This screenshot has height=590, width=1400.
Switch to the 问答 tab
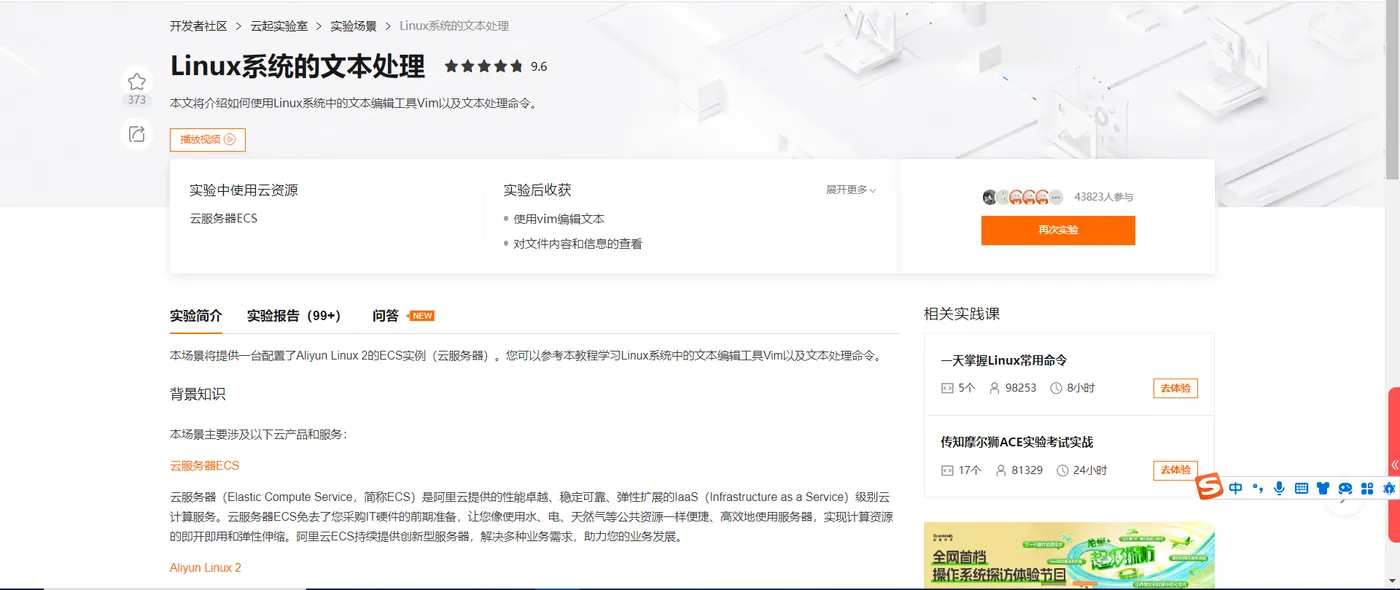386,316
